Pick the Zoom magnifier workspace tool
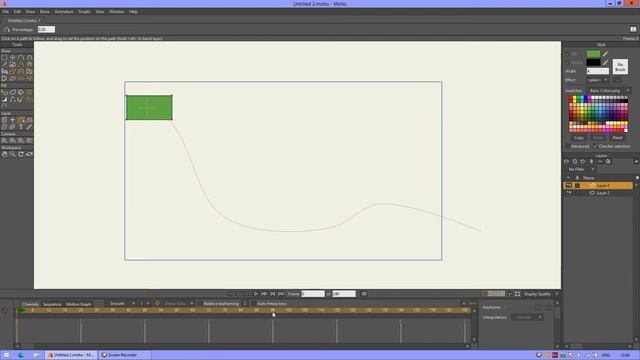The height and width of the screenshot is (360, 640). (13, 154)
